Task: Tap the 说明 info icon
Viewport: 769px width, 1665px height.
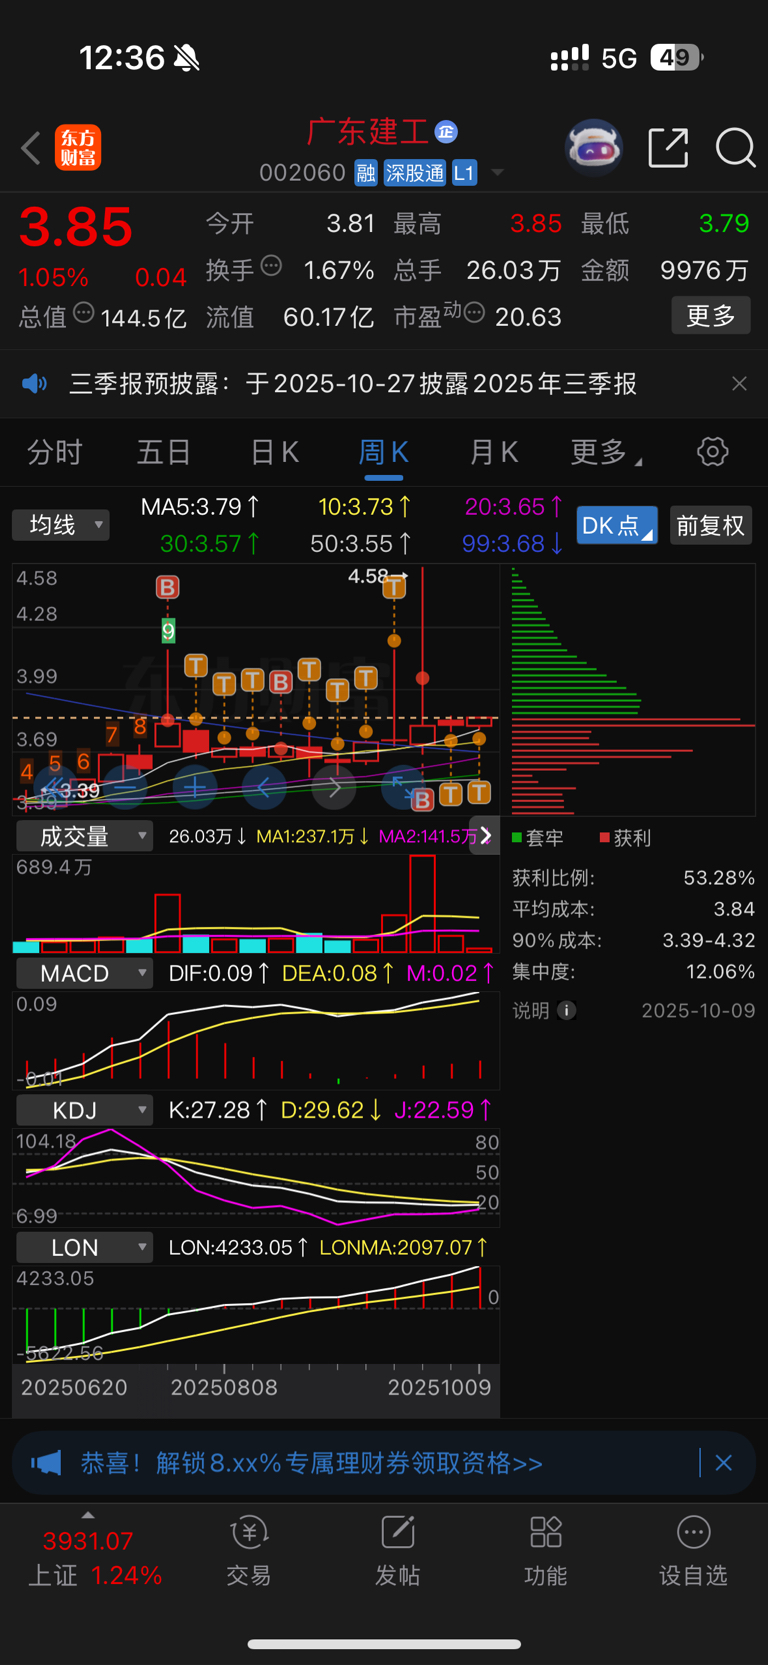Action: point(566,1011)
